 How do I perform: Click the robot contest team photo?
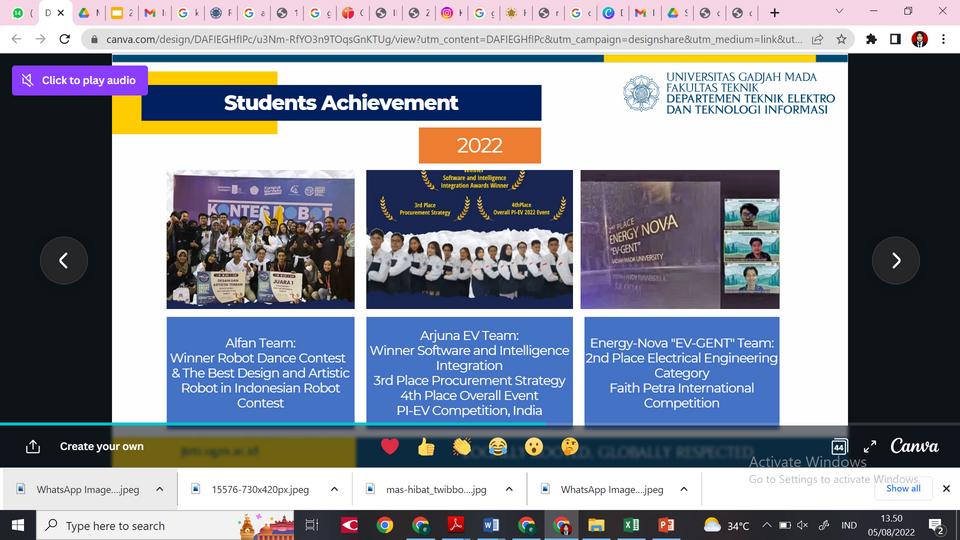pos(260,239)
